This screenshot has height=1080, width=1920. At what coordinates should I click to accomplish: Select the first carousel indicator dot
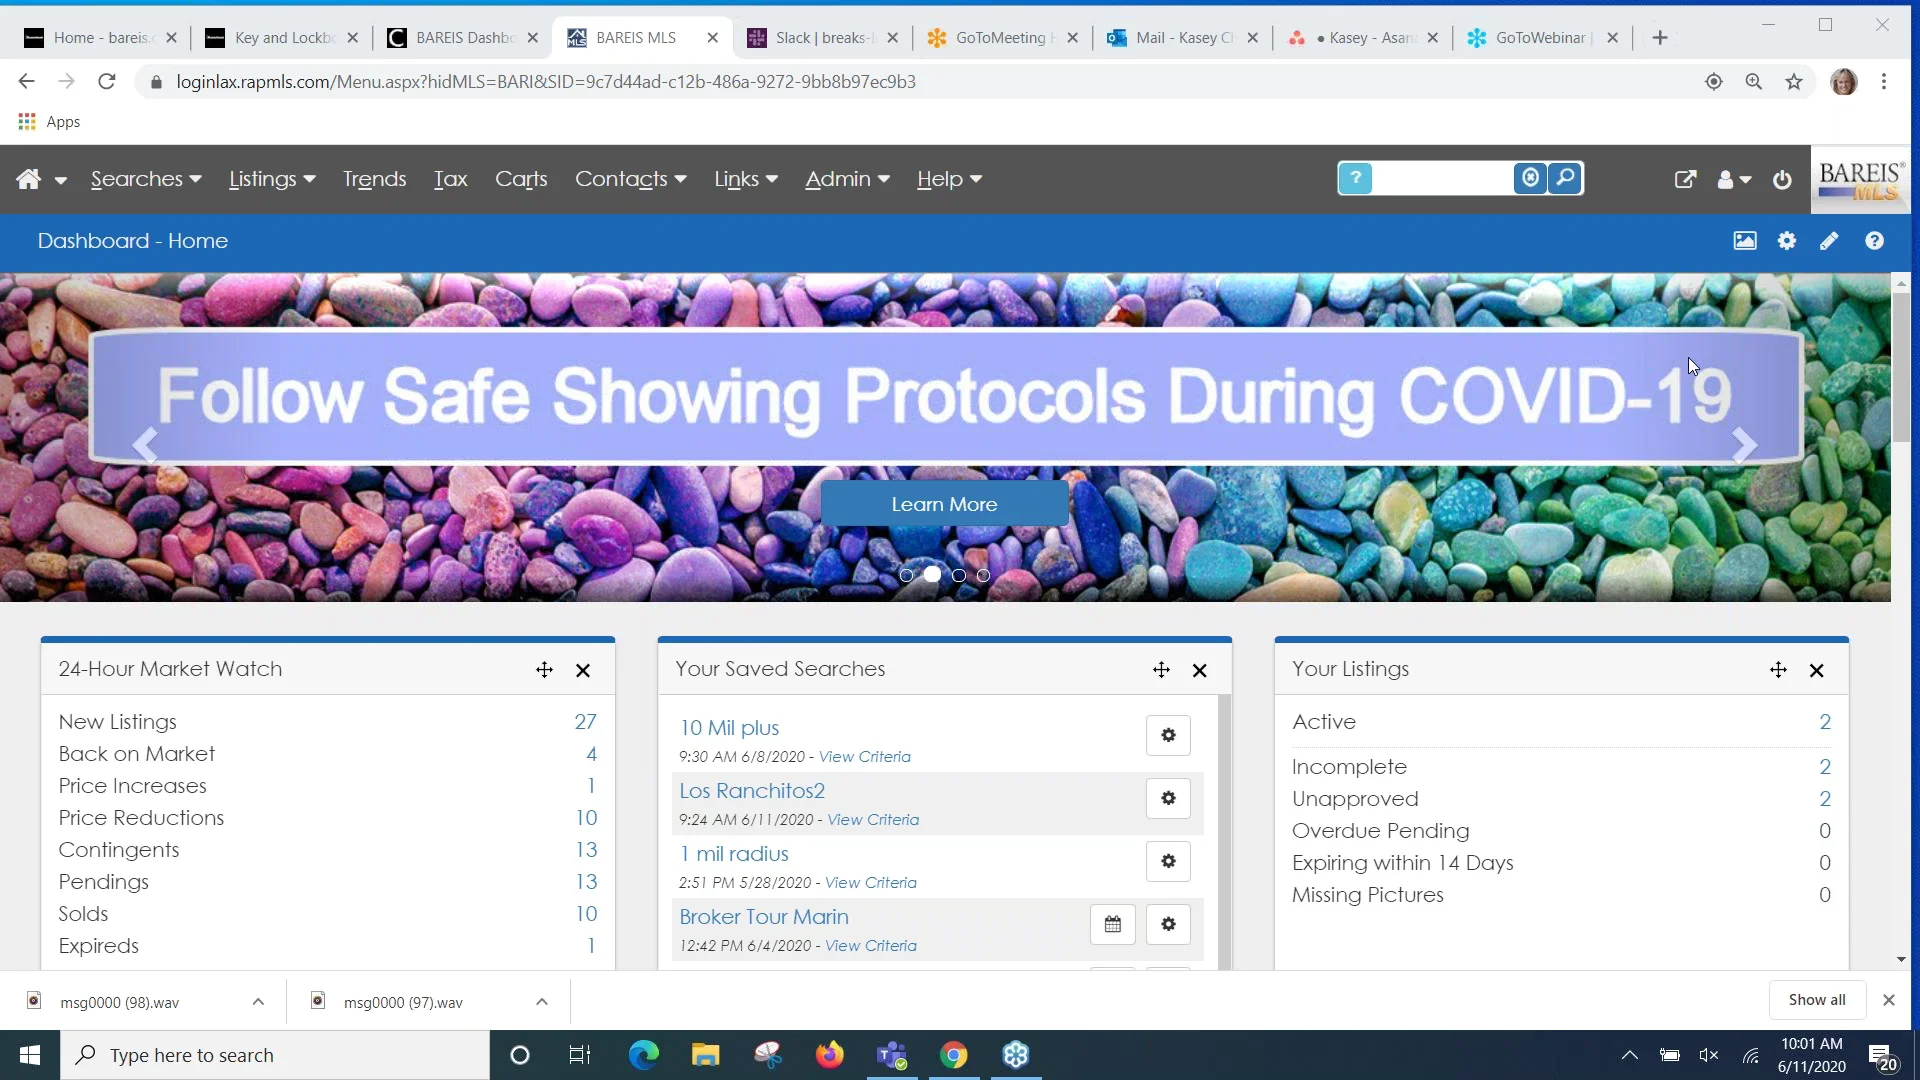pos(906,575)
